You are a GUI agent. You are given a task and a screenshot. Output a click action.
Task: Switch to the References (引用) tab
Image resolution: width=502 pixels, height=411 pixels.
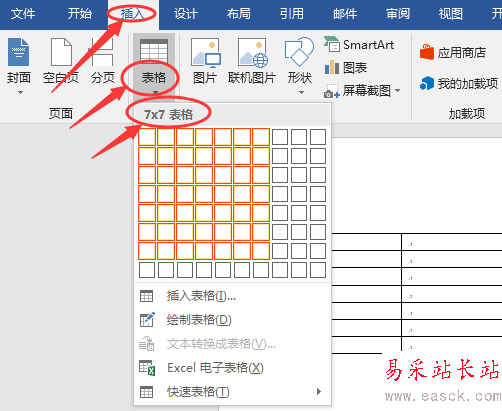tap(292, 14)
